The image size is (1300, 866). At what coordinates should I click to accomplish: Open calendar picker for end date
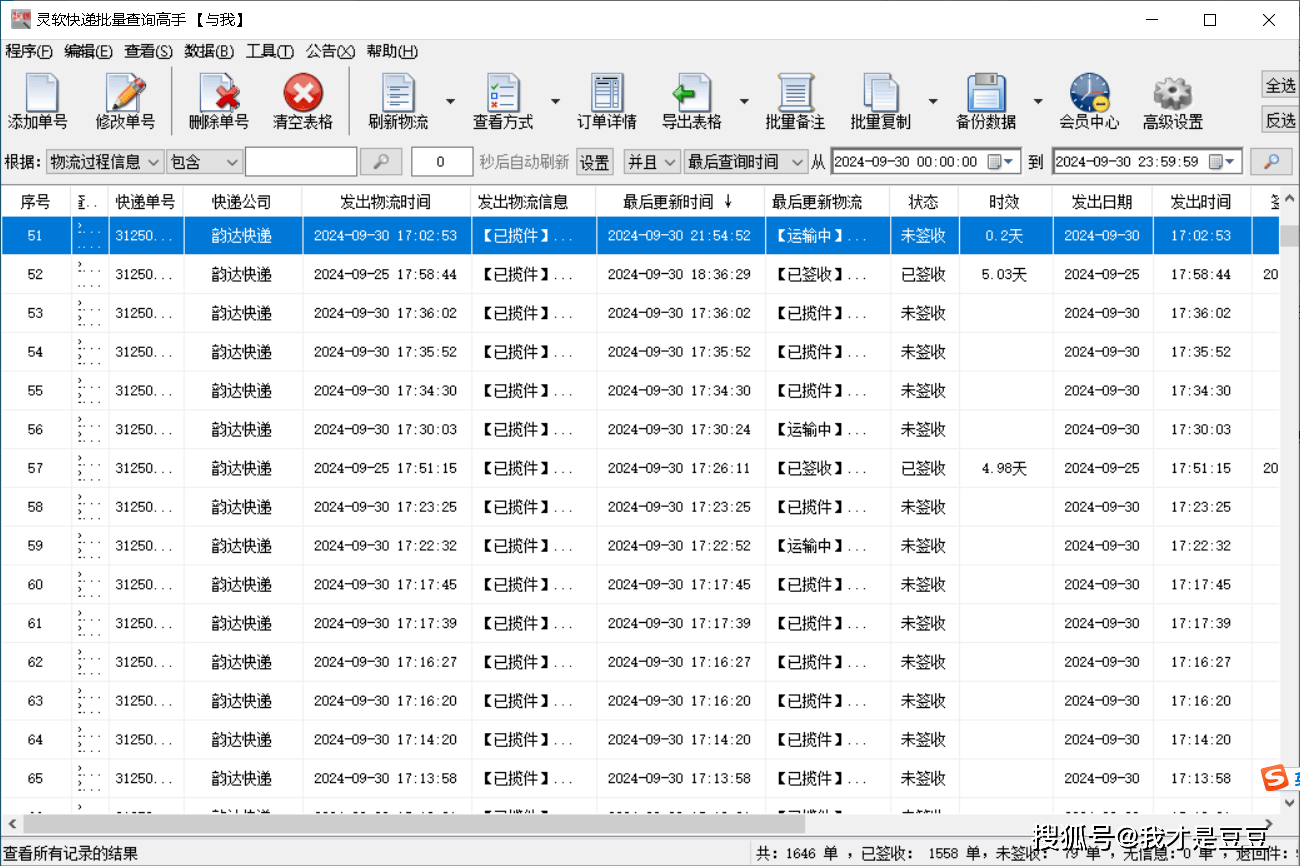pos(1222,161)
